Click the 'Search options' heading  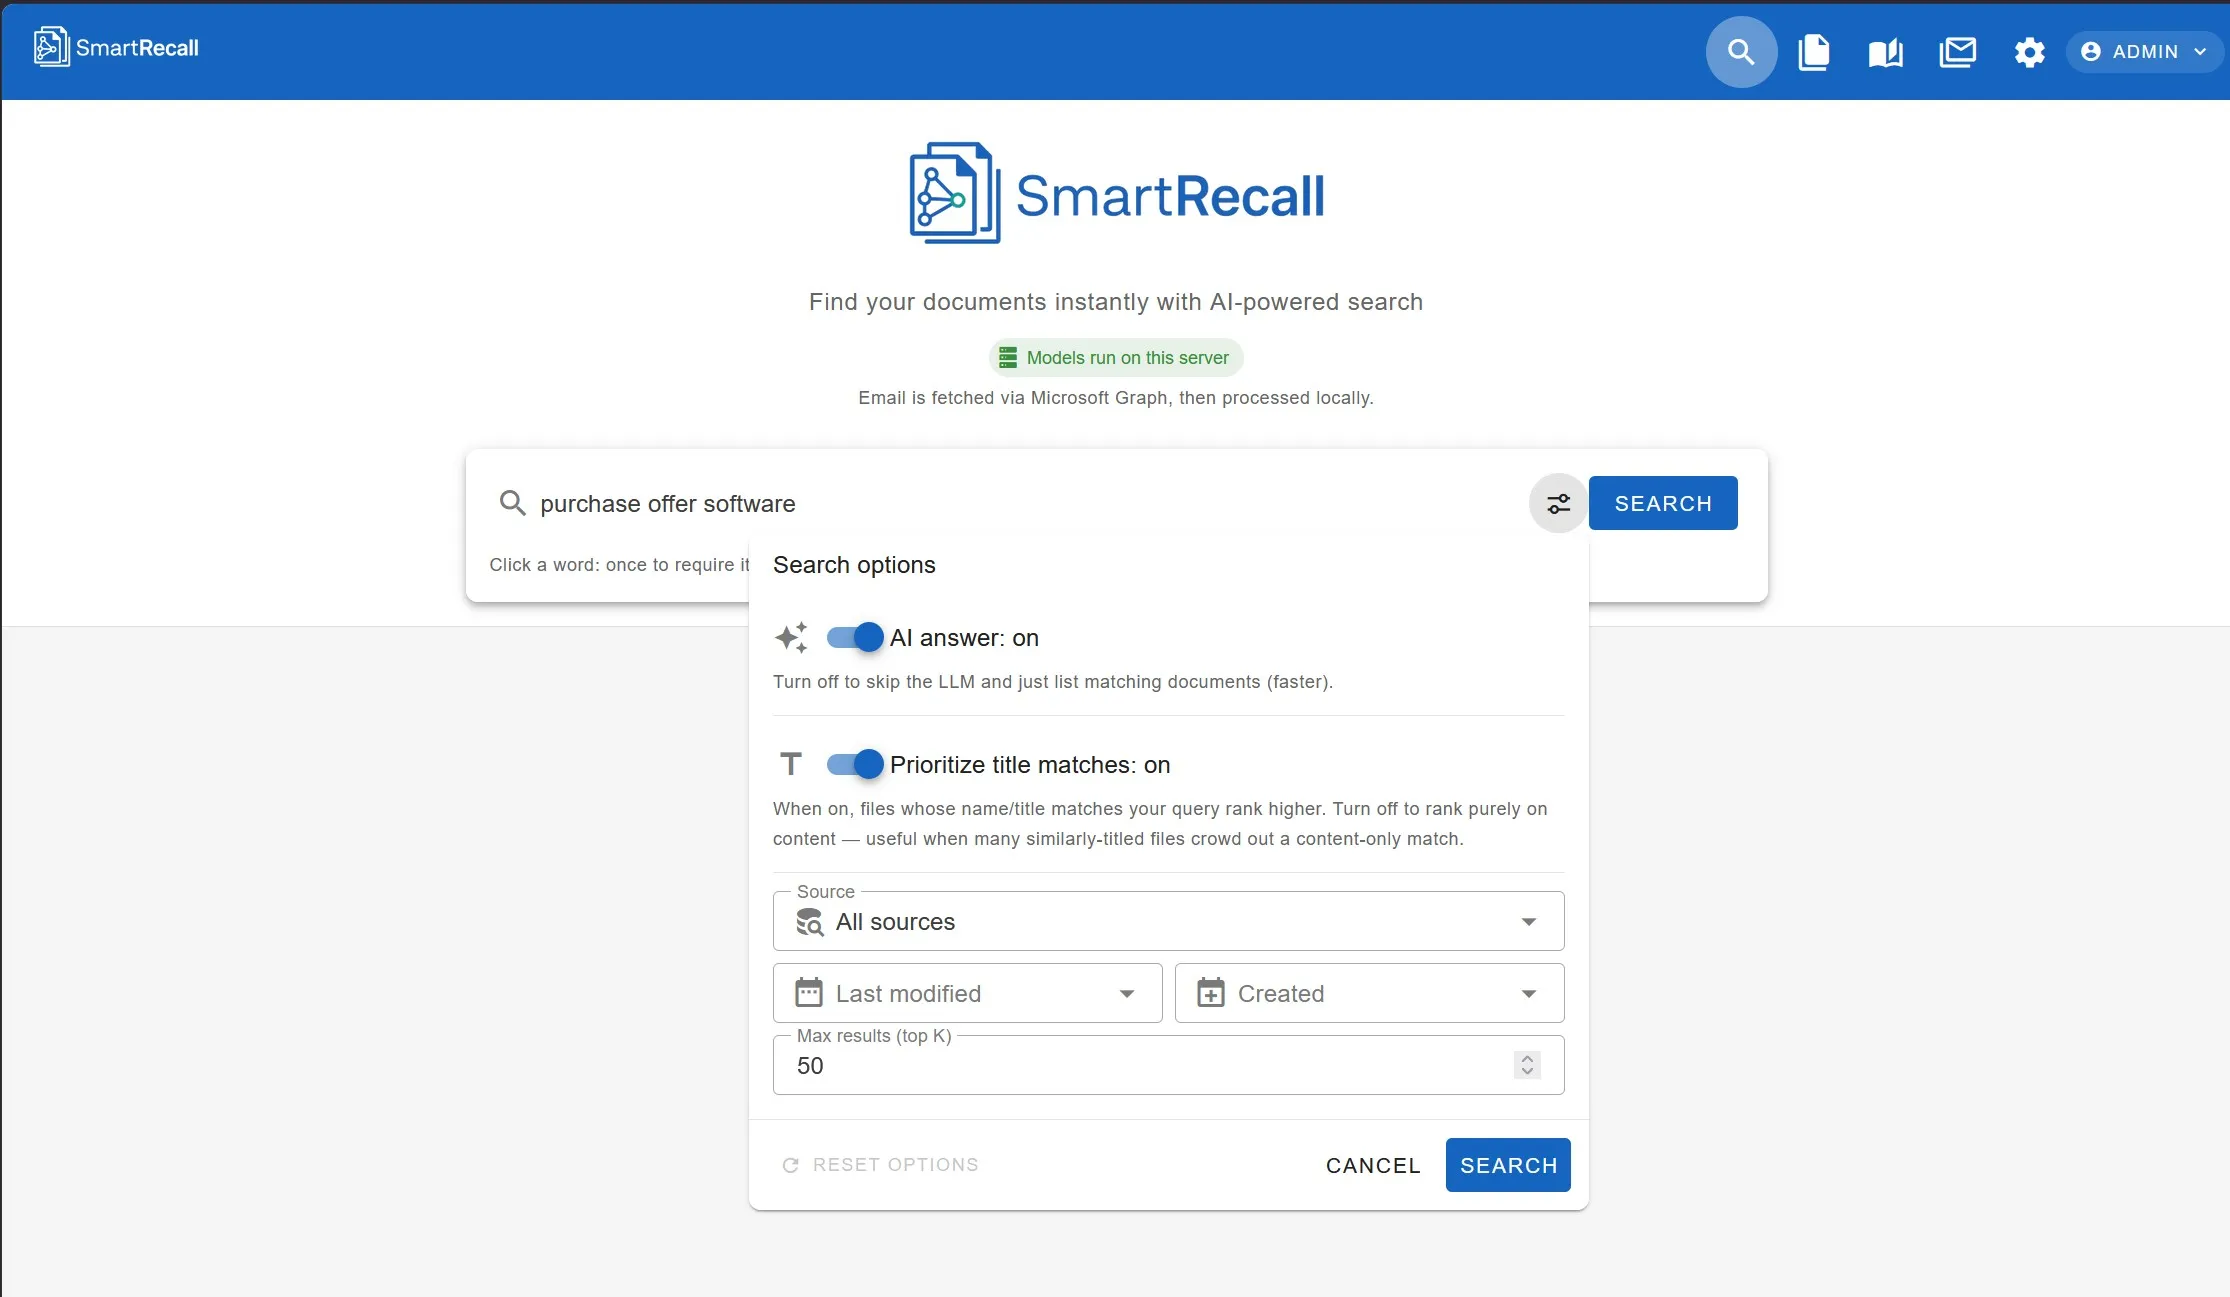click(x=854, y=564)
